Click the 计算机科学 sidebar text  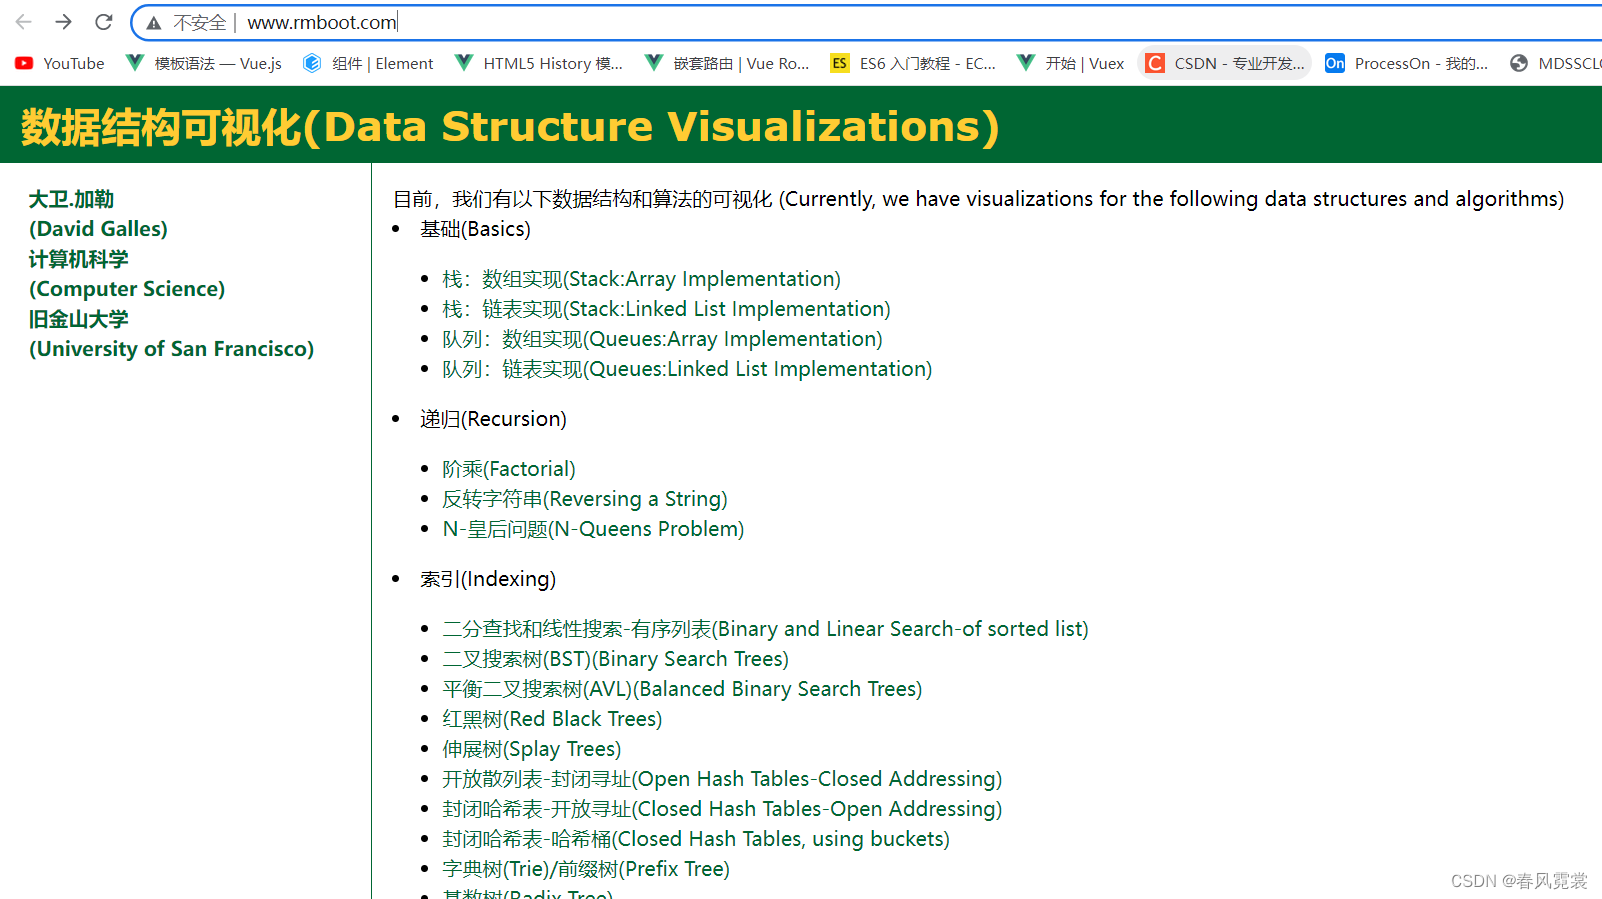coord(79,259)
